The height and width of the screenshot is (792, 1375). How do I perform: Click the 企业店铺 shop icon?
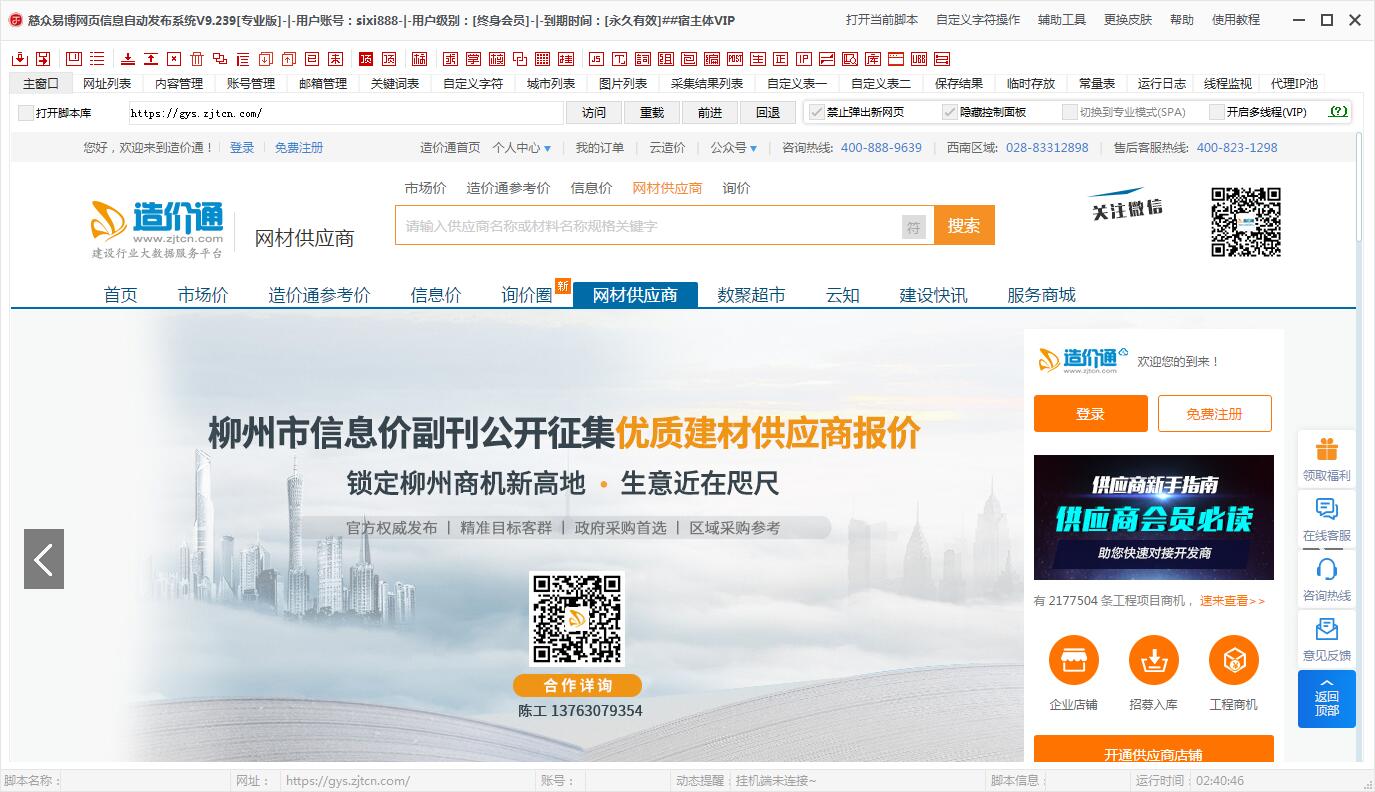(x=1073, y=660)
